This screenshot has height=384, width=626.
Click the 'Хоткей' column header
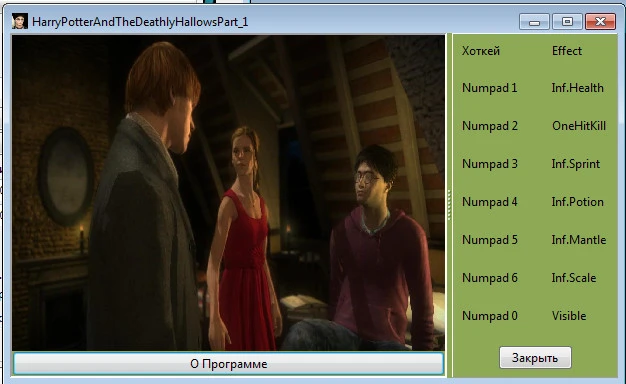click(x=481, y=51)
